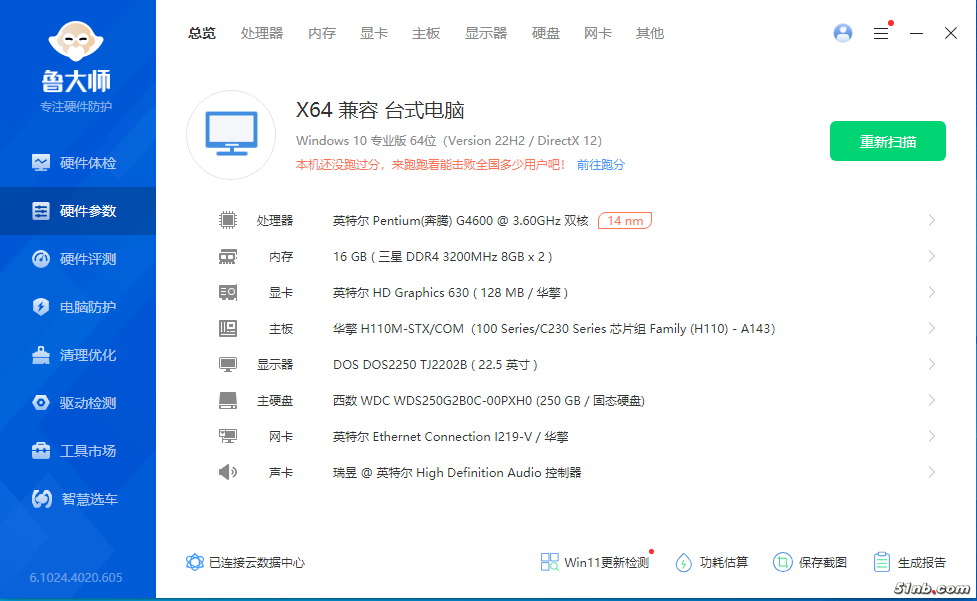
Task: Expand the 显示器 row chevron
Action: coord(932,364)
